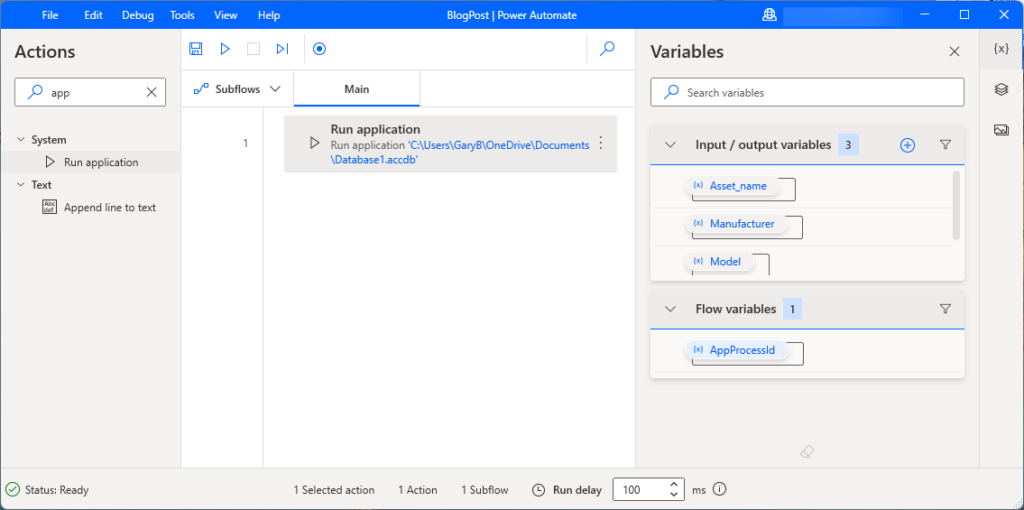Select the Manufacturer variable

739,224
